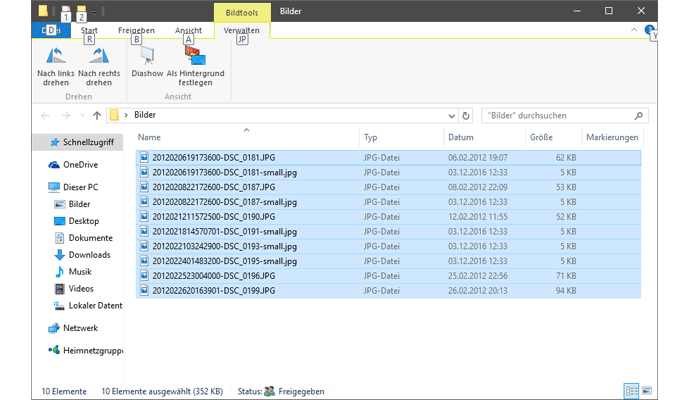The image size is (688, 400).
Task: Refresh the Bilder folder view
Action: pos(466,115)
